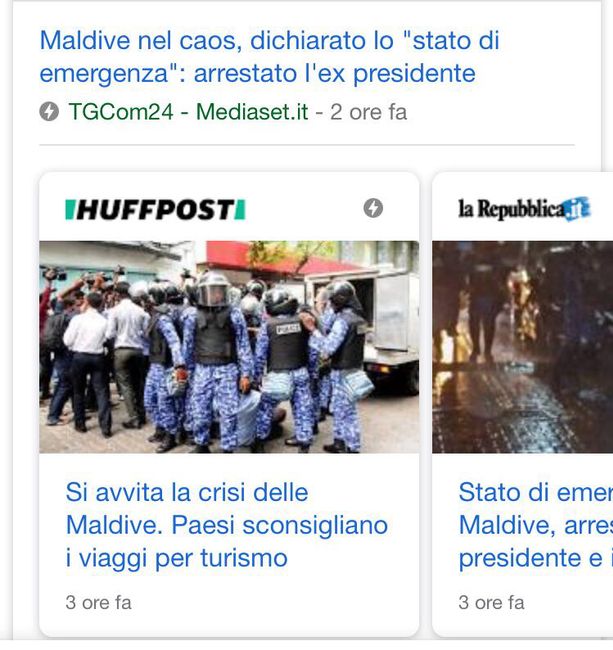Screen dimensions: 613x650
Task: Click AMP lightning icon in HuffPost card
Action: tap(373, 208)
